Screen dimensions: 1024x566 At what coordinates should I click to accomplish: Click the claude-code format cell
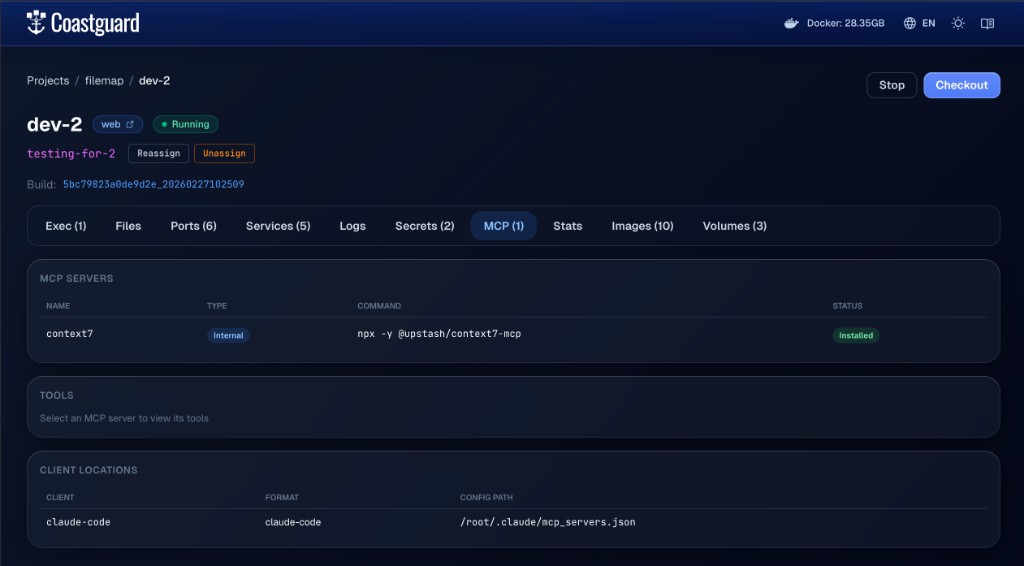(x=293, y=522)
